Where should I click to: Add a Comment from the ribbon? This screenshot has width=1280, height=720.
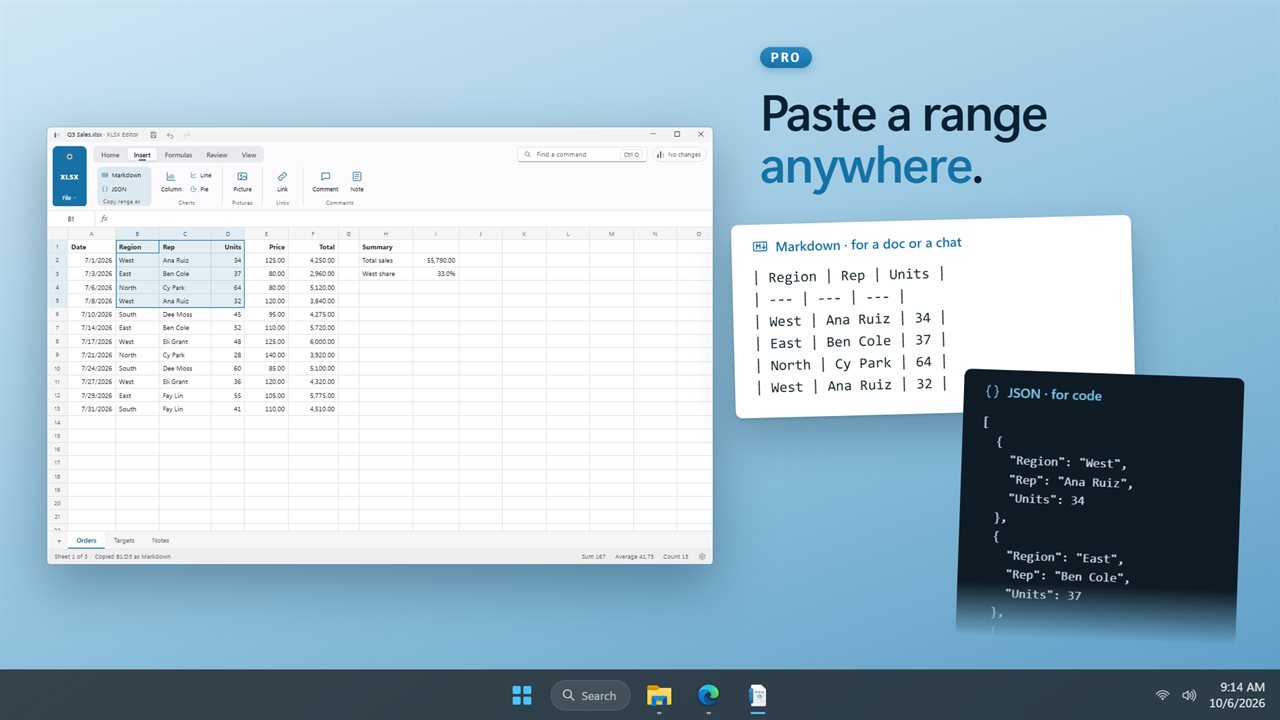pos(325,181)
